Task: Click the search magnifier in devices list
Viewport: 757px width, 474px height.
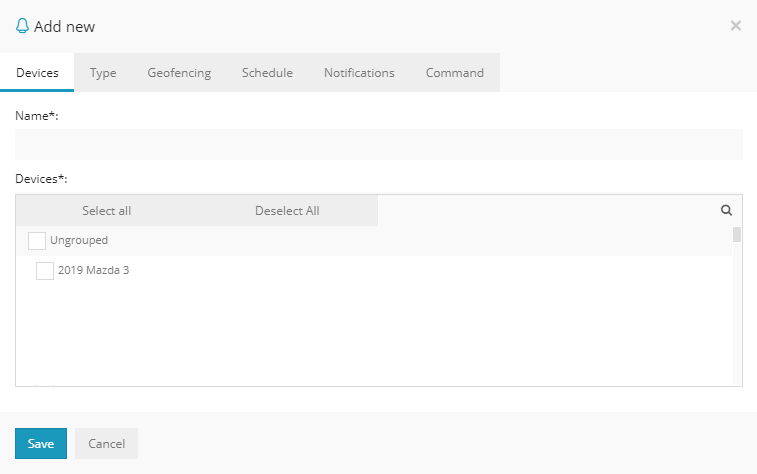Action: click(727, 211)
